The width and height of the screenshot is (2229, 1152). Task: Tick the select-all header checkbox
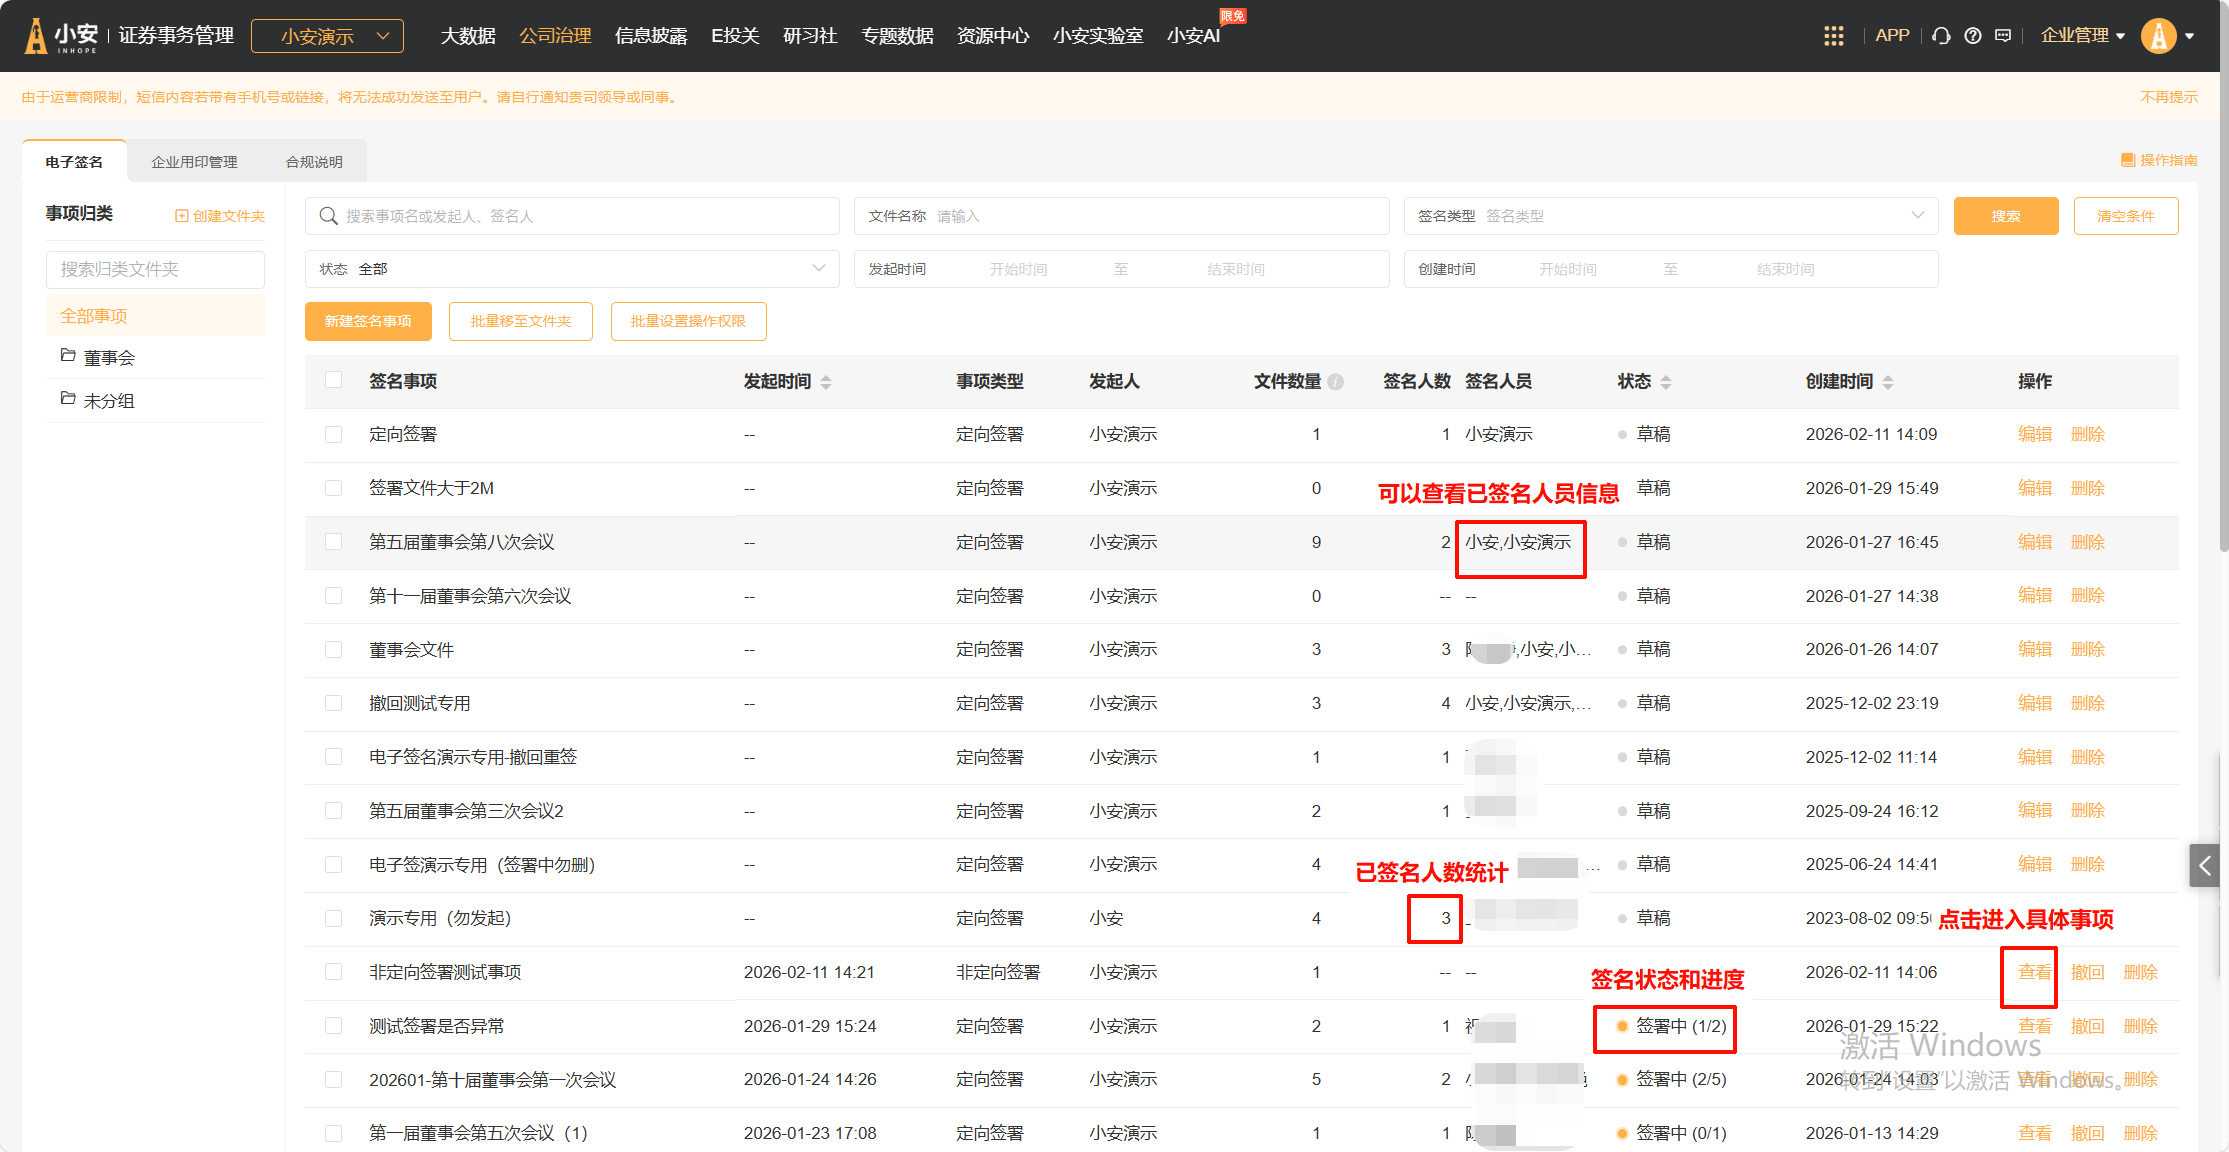334,380
